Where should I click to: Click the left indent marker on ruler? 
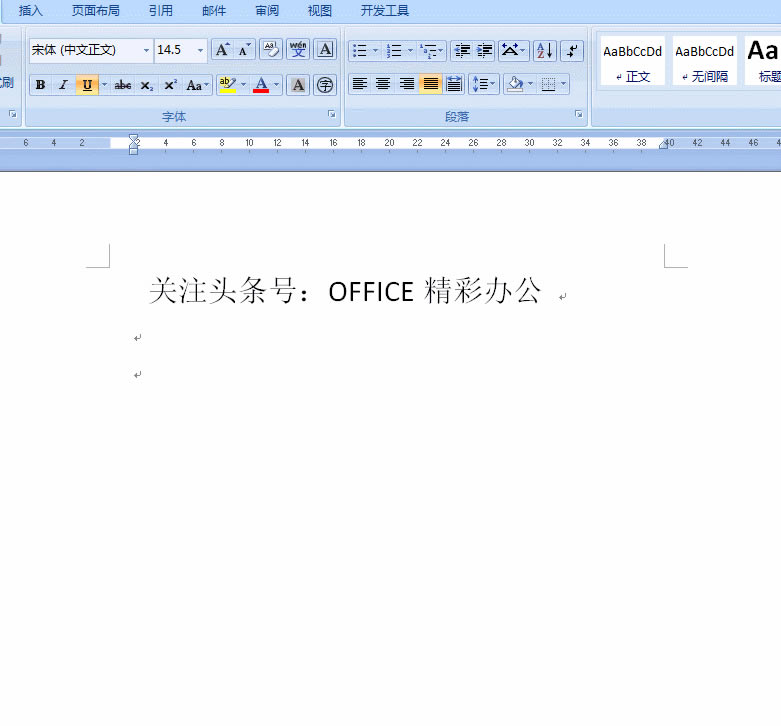(133, 150)
